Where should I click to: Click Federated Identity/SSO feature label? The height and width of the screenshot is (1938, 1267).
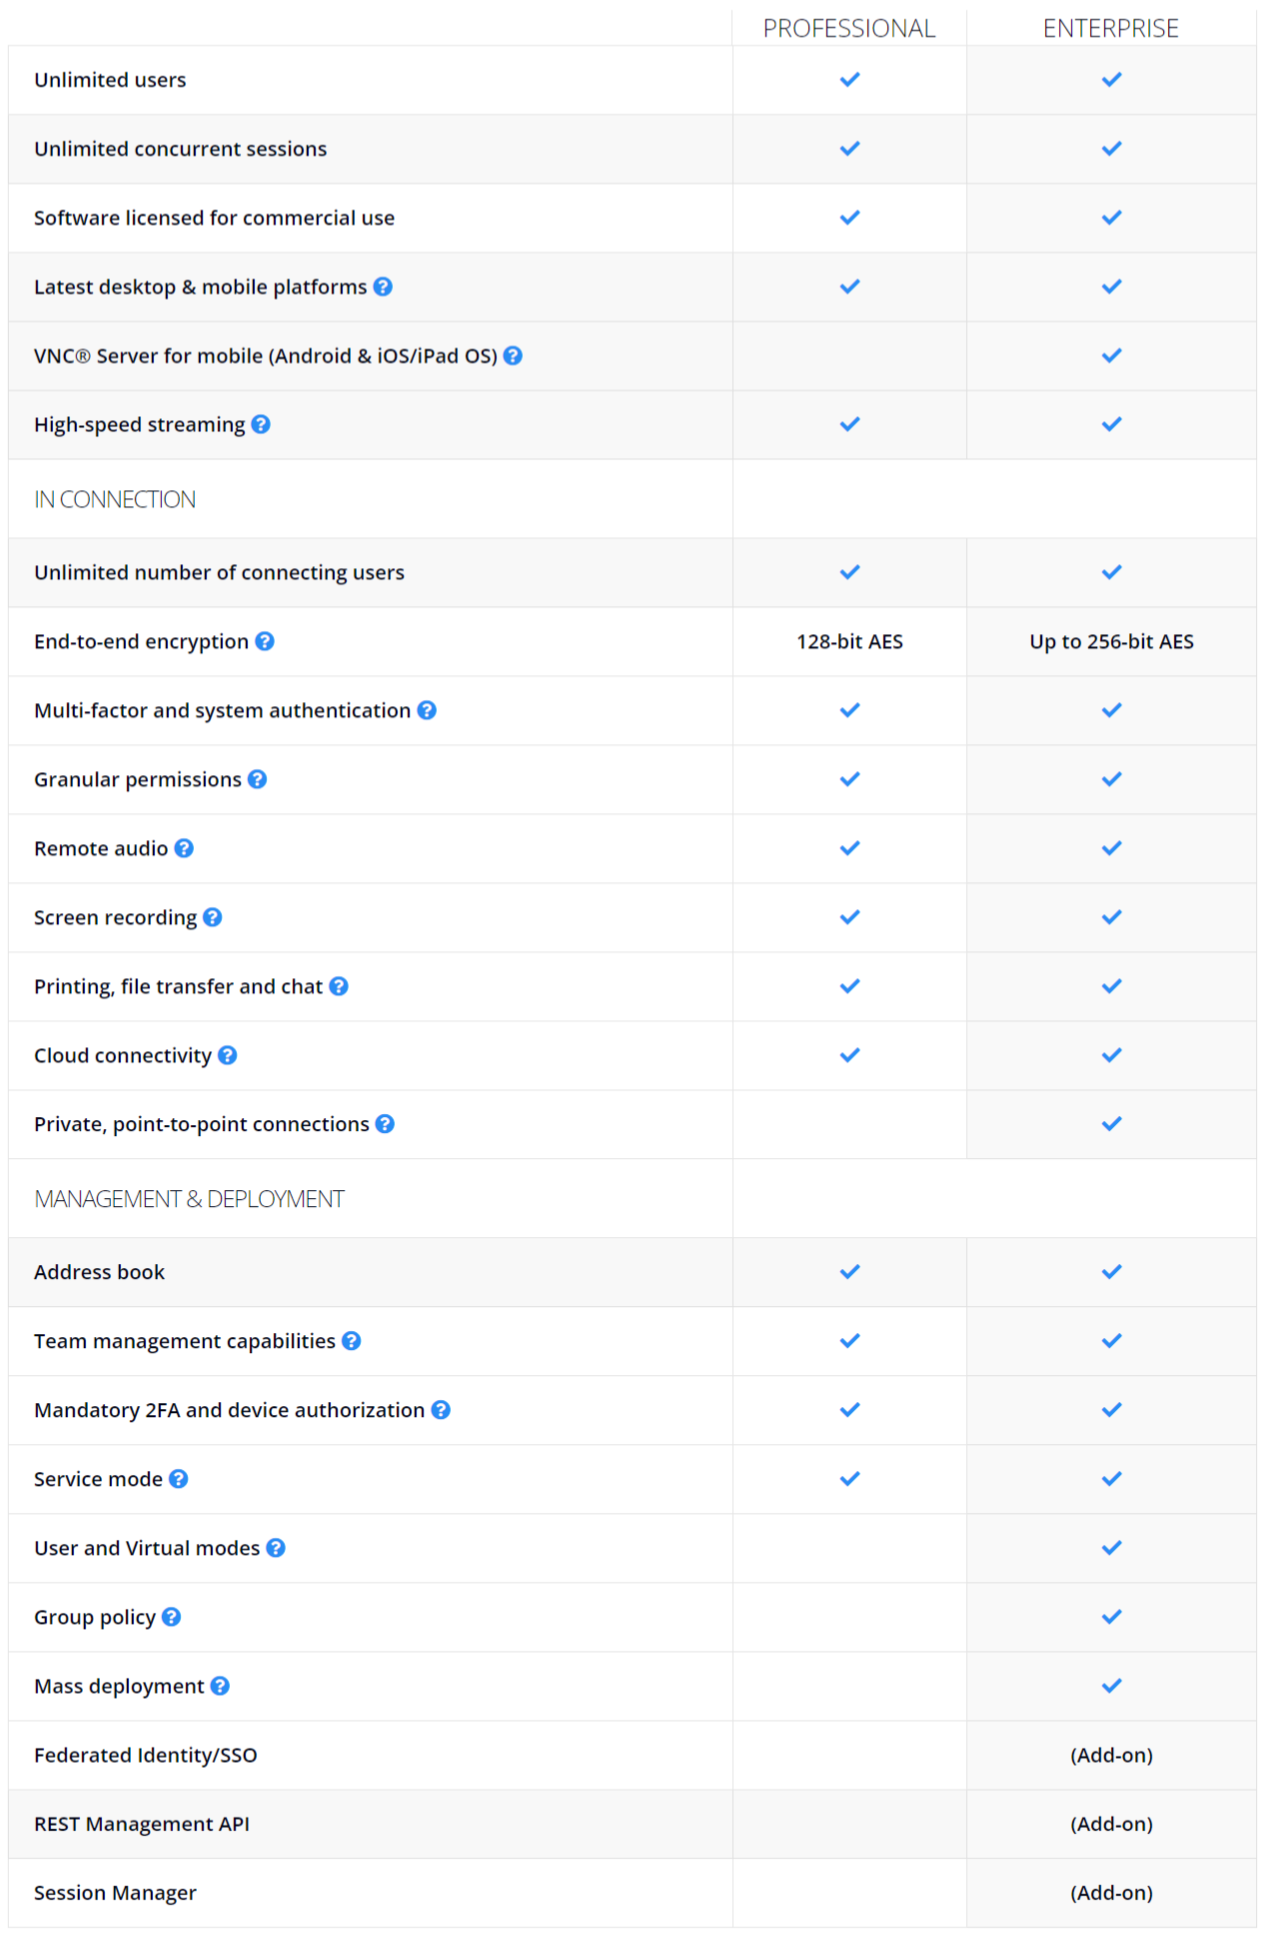coord(146,1755)
